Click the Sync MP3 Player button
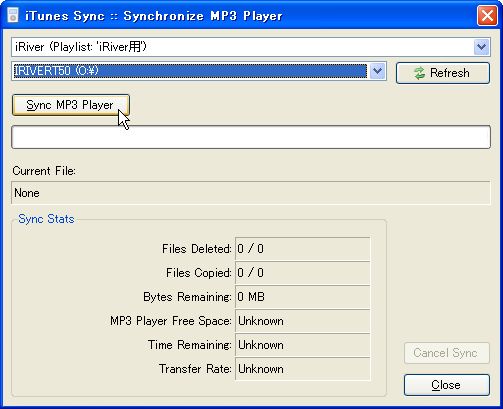This screenshot has height=409, width=503. pos(71,105)
